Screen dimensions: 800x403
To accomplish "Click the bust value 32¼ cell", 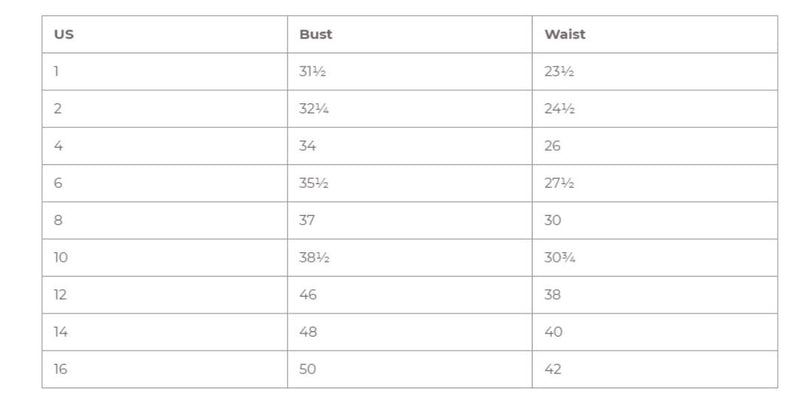I will (x=410, y=109).
